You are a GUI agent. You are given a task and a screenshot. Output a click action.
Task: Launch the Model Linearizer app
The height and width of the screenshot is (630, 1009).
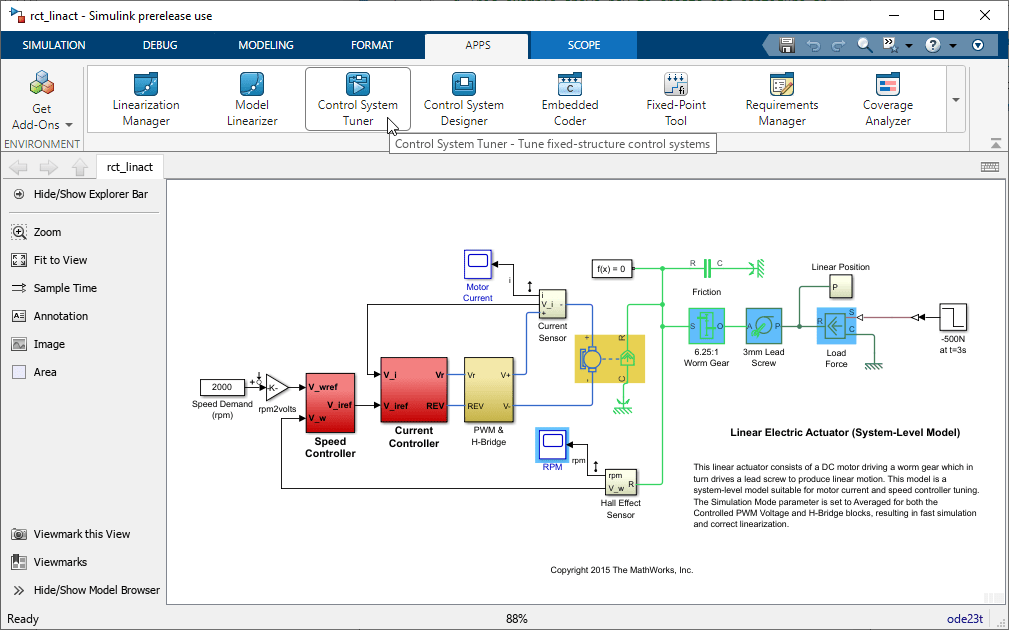coord(252,99)
